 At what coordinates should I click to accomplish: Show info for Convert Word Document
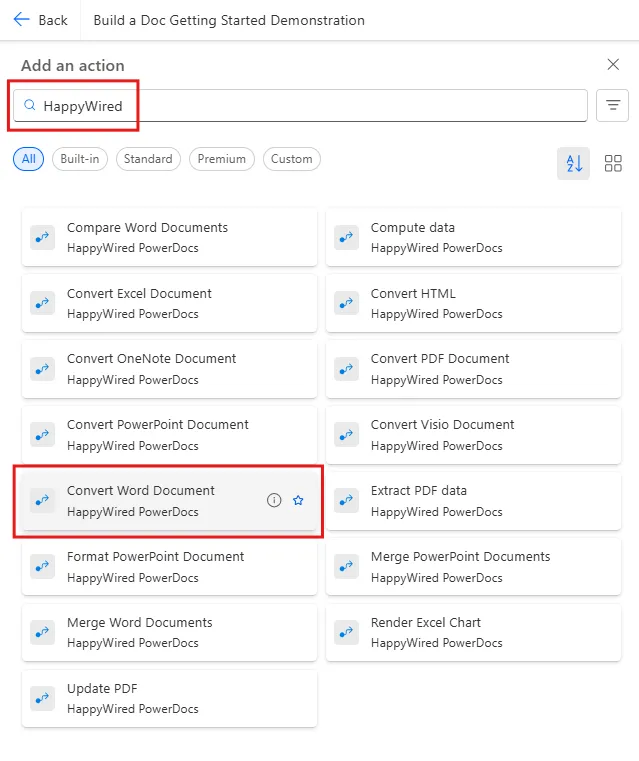click(x=274, y=500)
